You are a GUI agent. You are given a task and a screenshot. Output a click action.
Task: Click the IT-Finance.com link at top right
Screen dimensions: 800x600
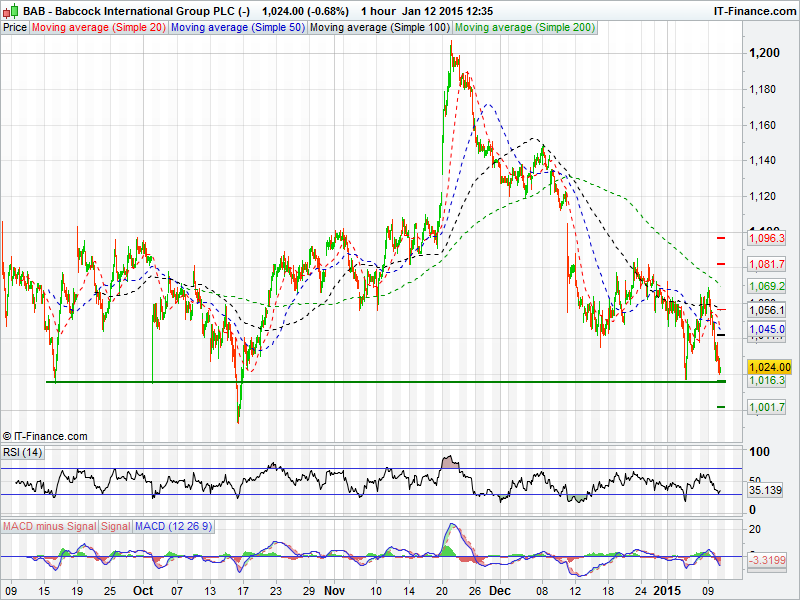(x=754, y=10)
